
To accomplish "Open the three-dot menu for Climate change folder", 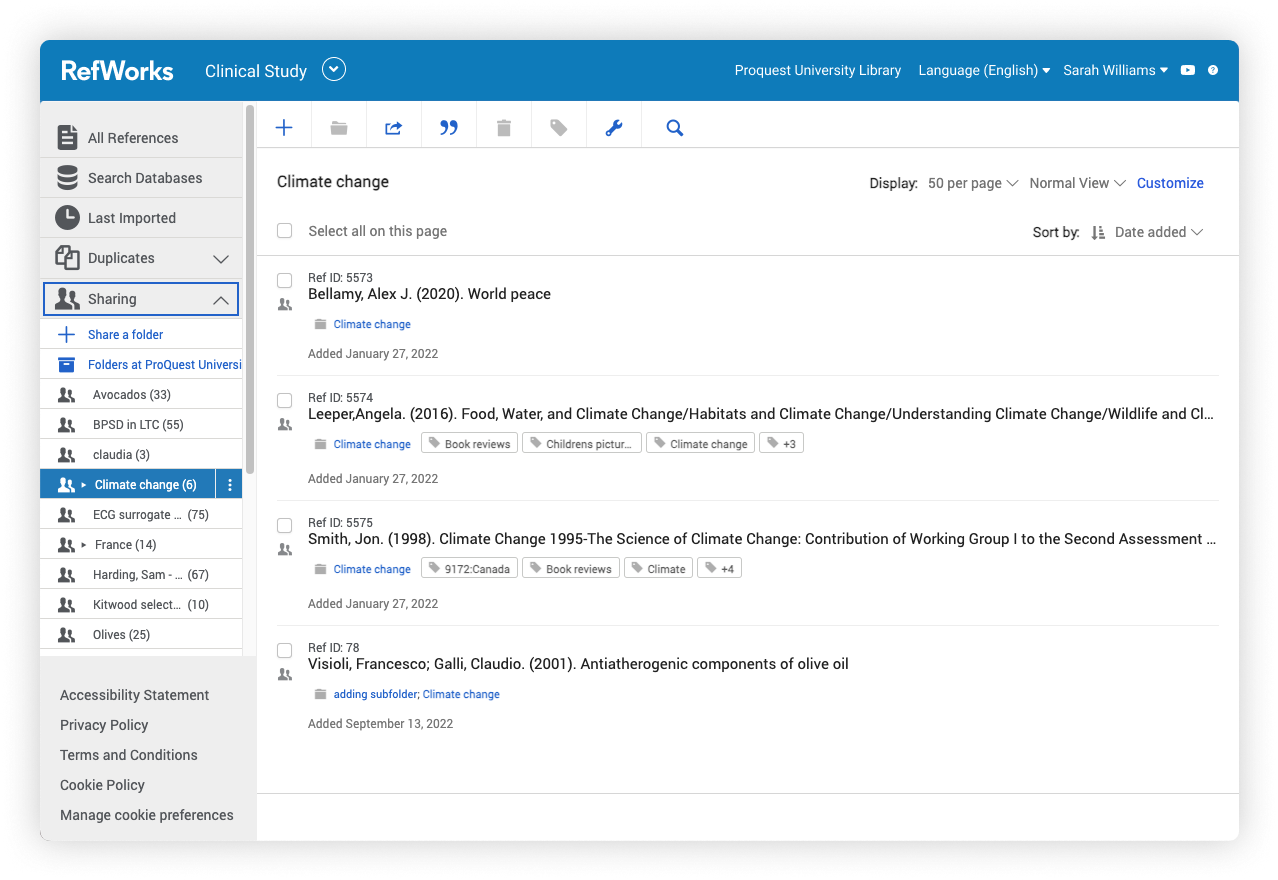I will (x=229, y=485).
